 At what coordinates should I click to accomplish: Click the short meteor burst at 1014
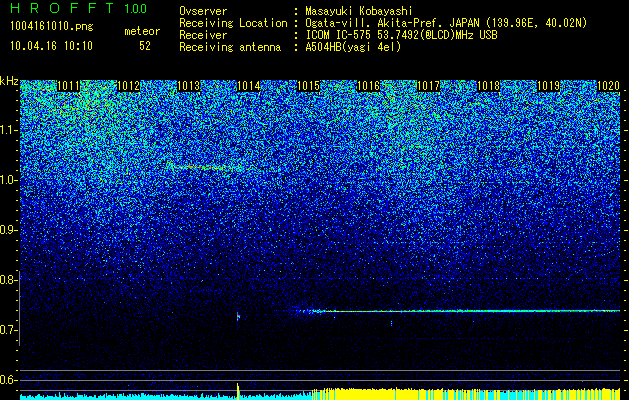(238, 317)
